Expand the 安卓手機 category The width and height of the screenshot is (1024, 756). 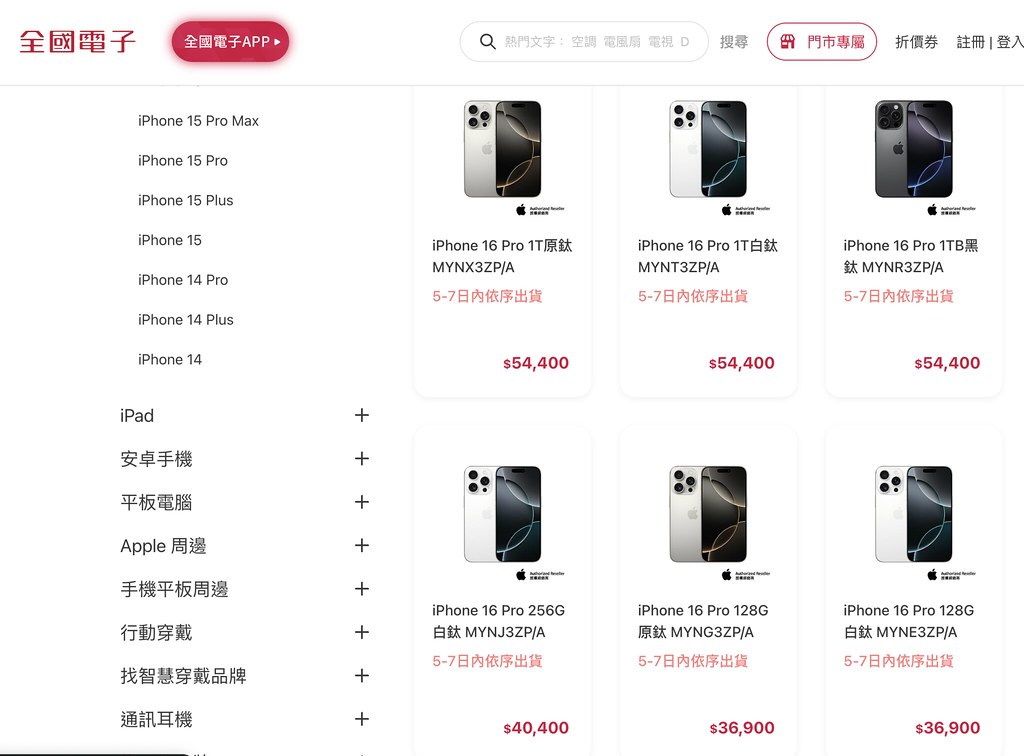[362, 459]
